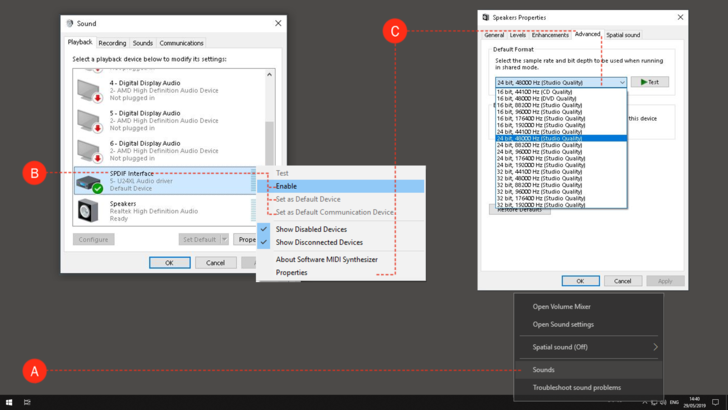Open the ENG language indicator
Screen dimensions: 728x410
click(x=674, y=402)
